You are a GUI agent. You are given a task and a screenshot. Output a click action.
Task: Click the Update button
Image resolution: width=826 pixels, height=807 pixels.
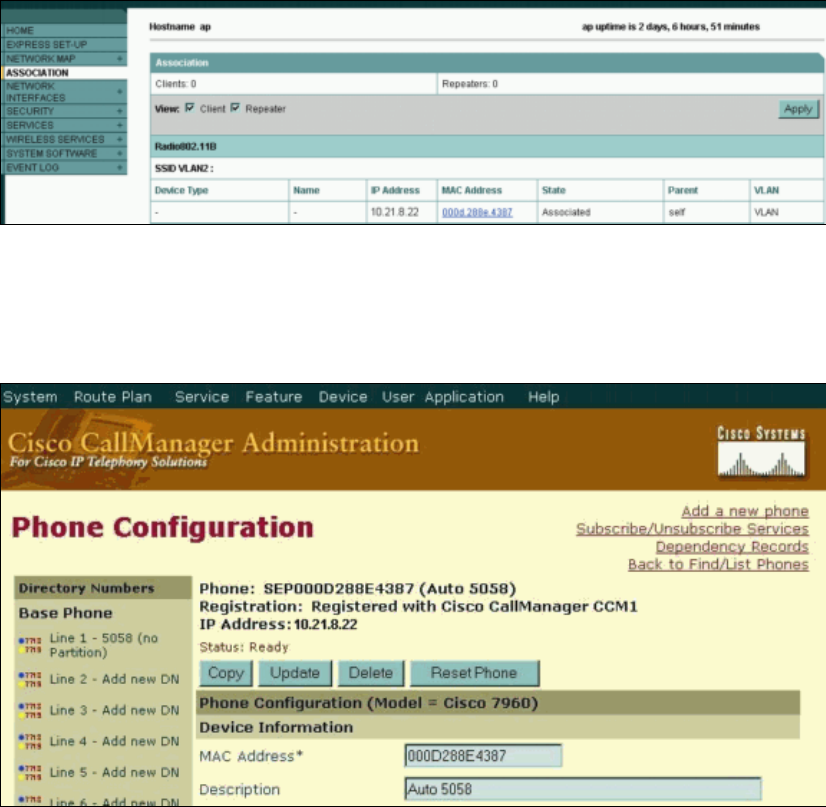[x=295, y=673]
